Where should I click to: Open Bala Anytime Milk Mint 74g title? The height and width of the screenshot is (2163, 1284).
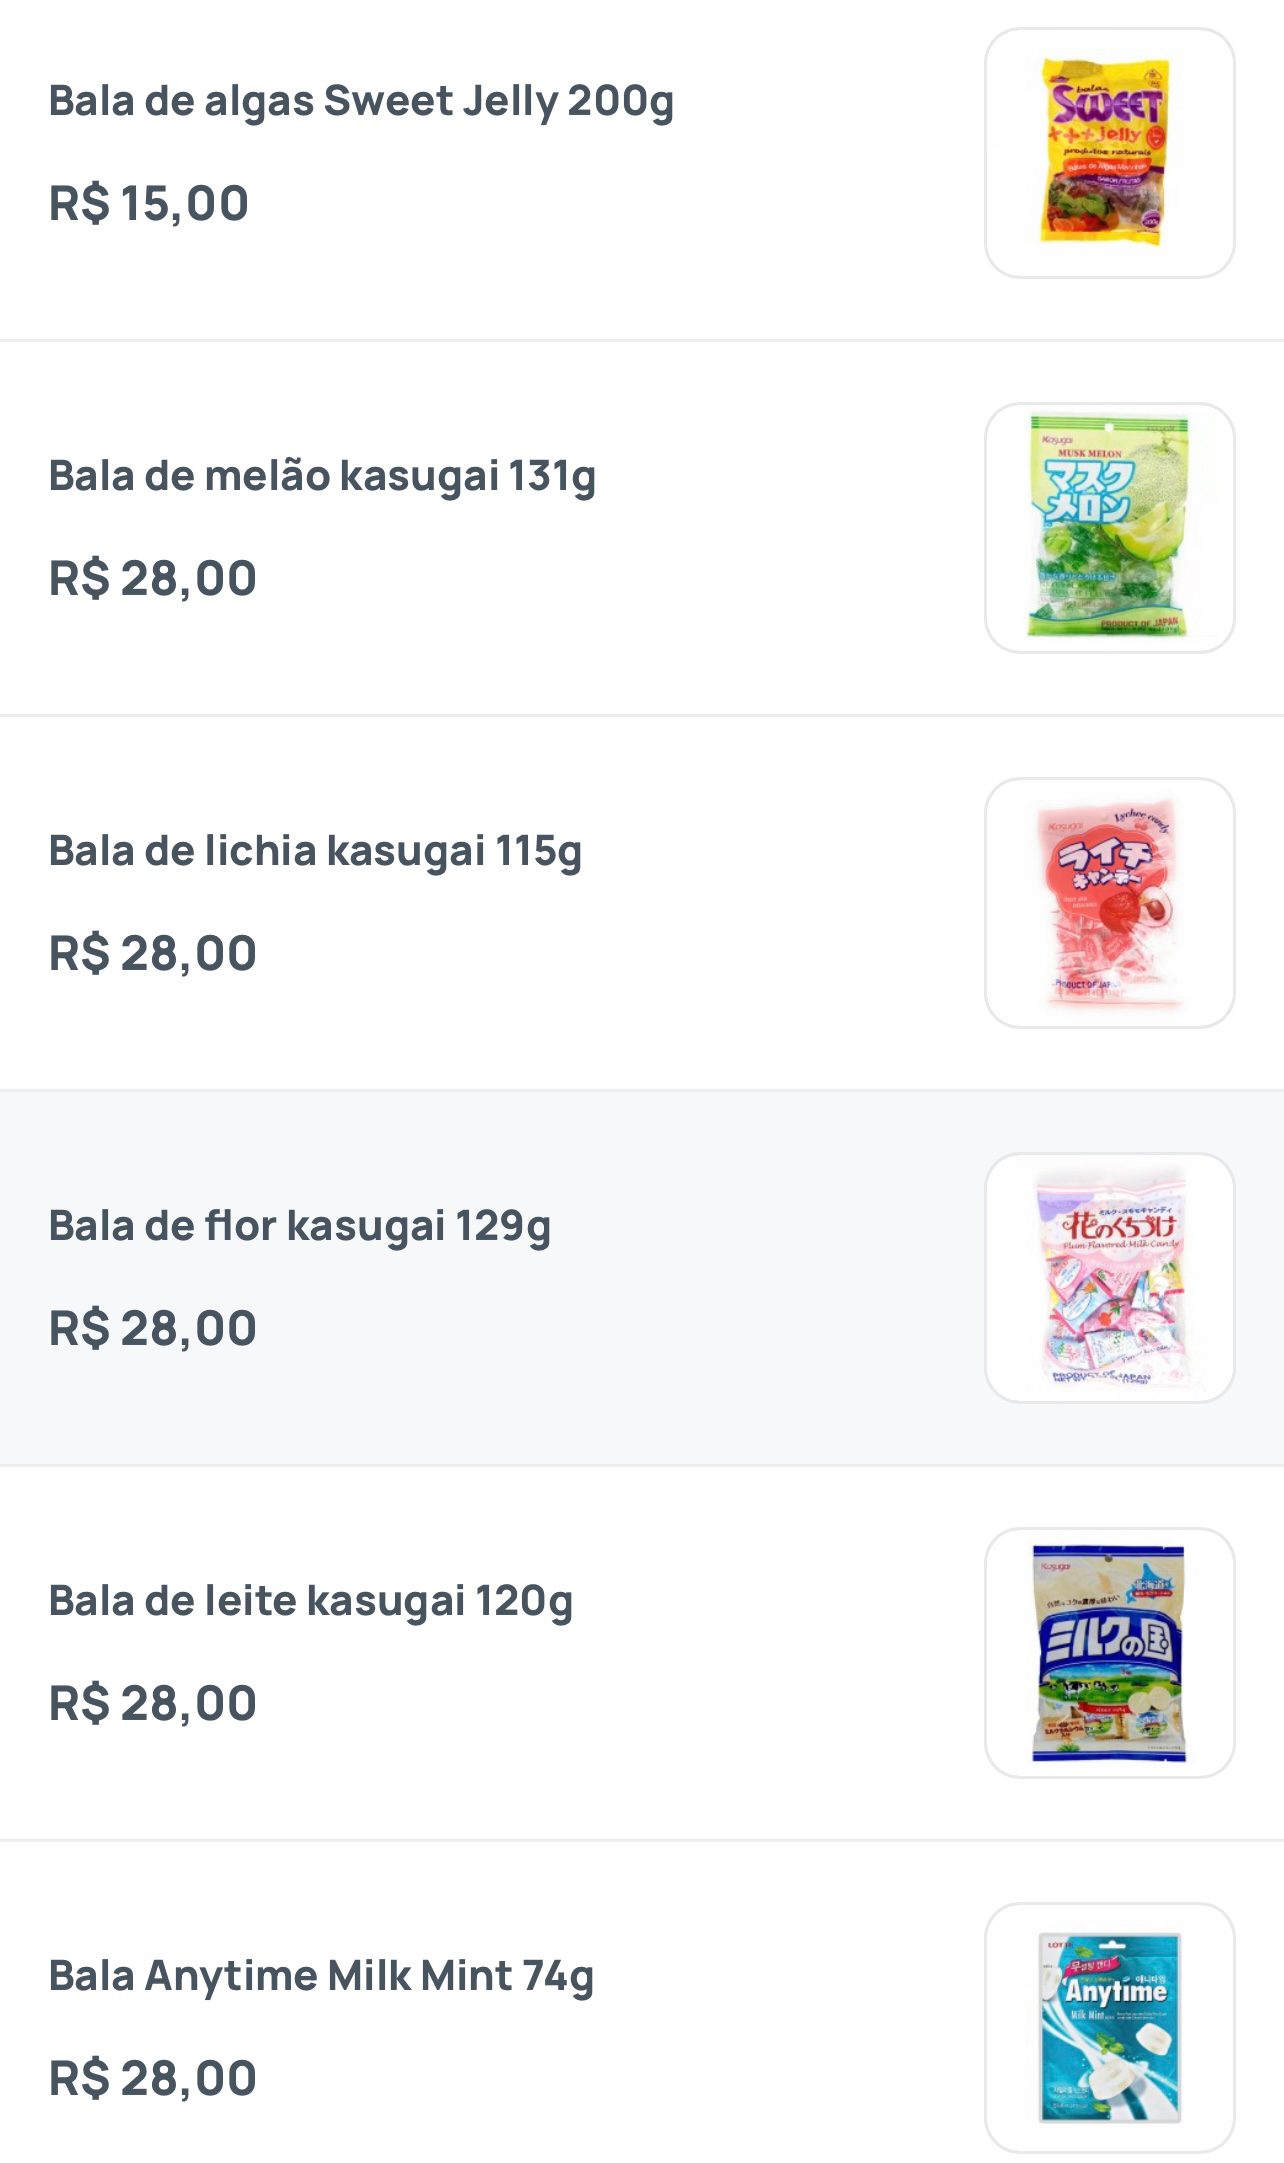point(321,1976)
